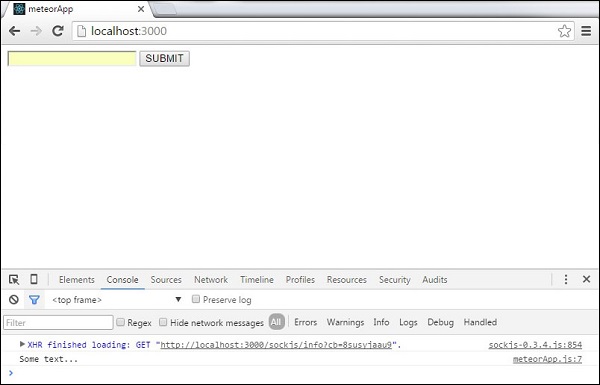Open the Timeline tab
This screenshot has width=600, height=385.
click(x=257, y=280)
